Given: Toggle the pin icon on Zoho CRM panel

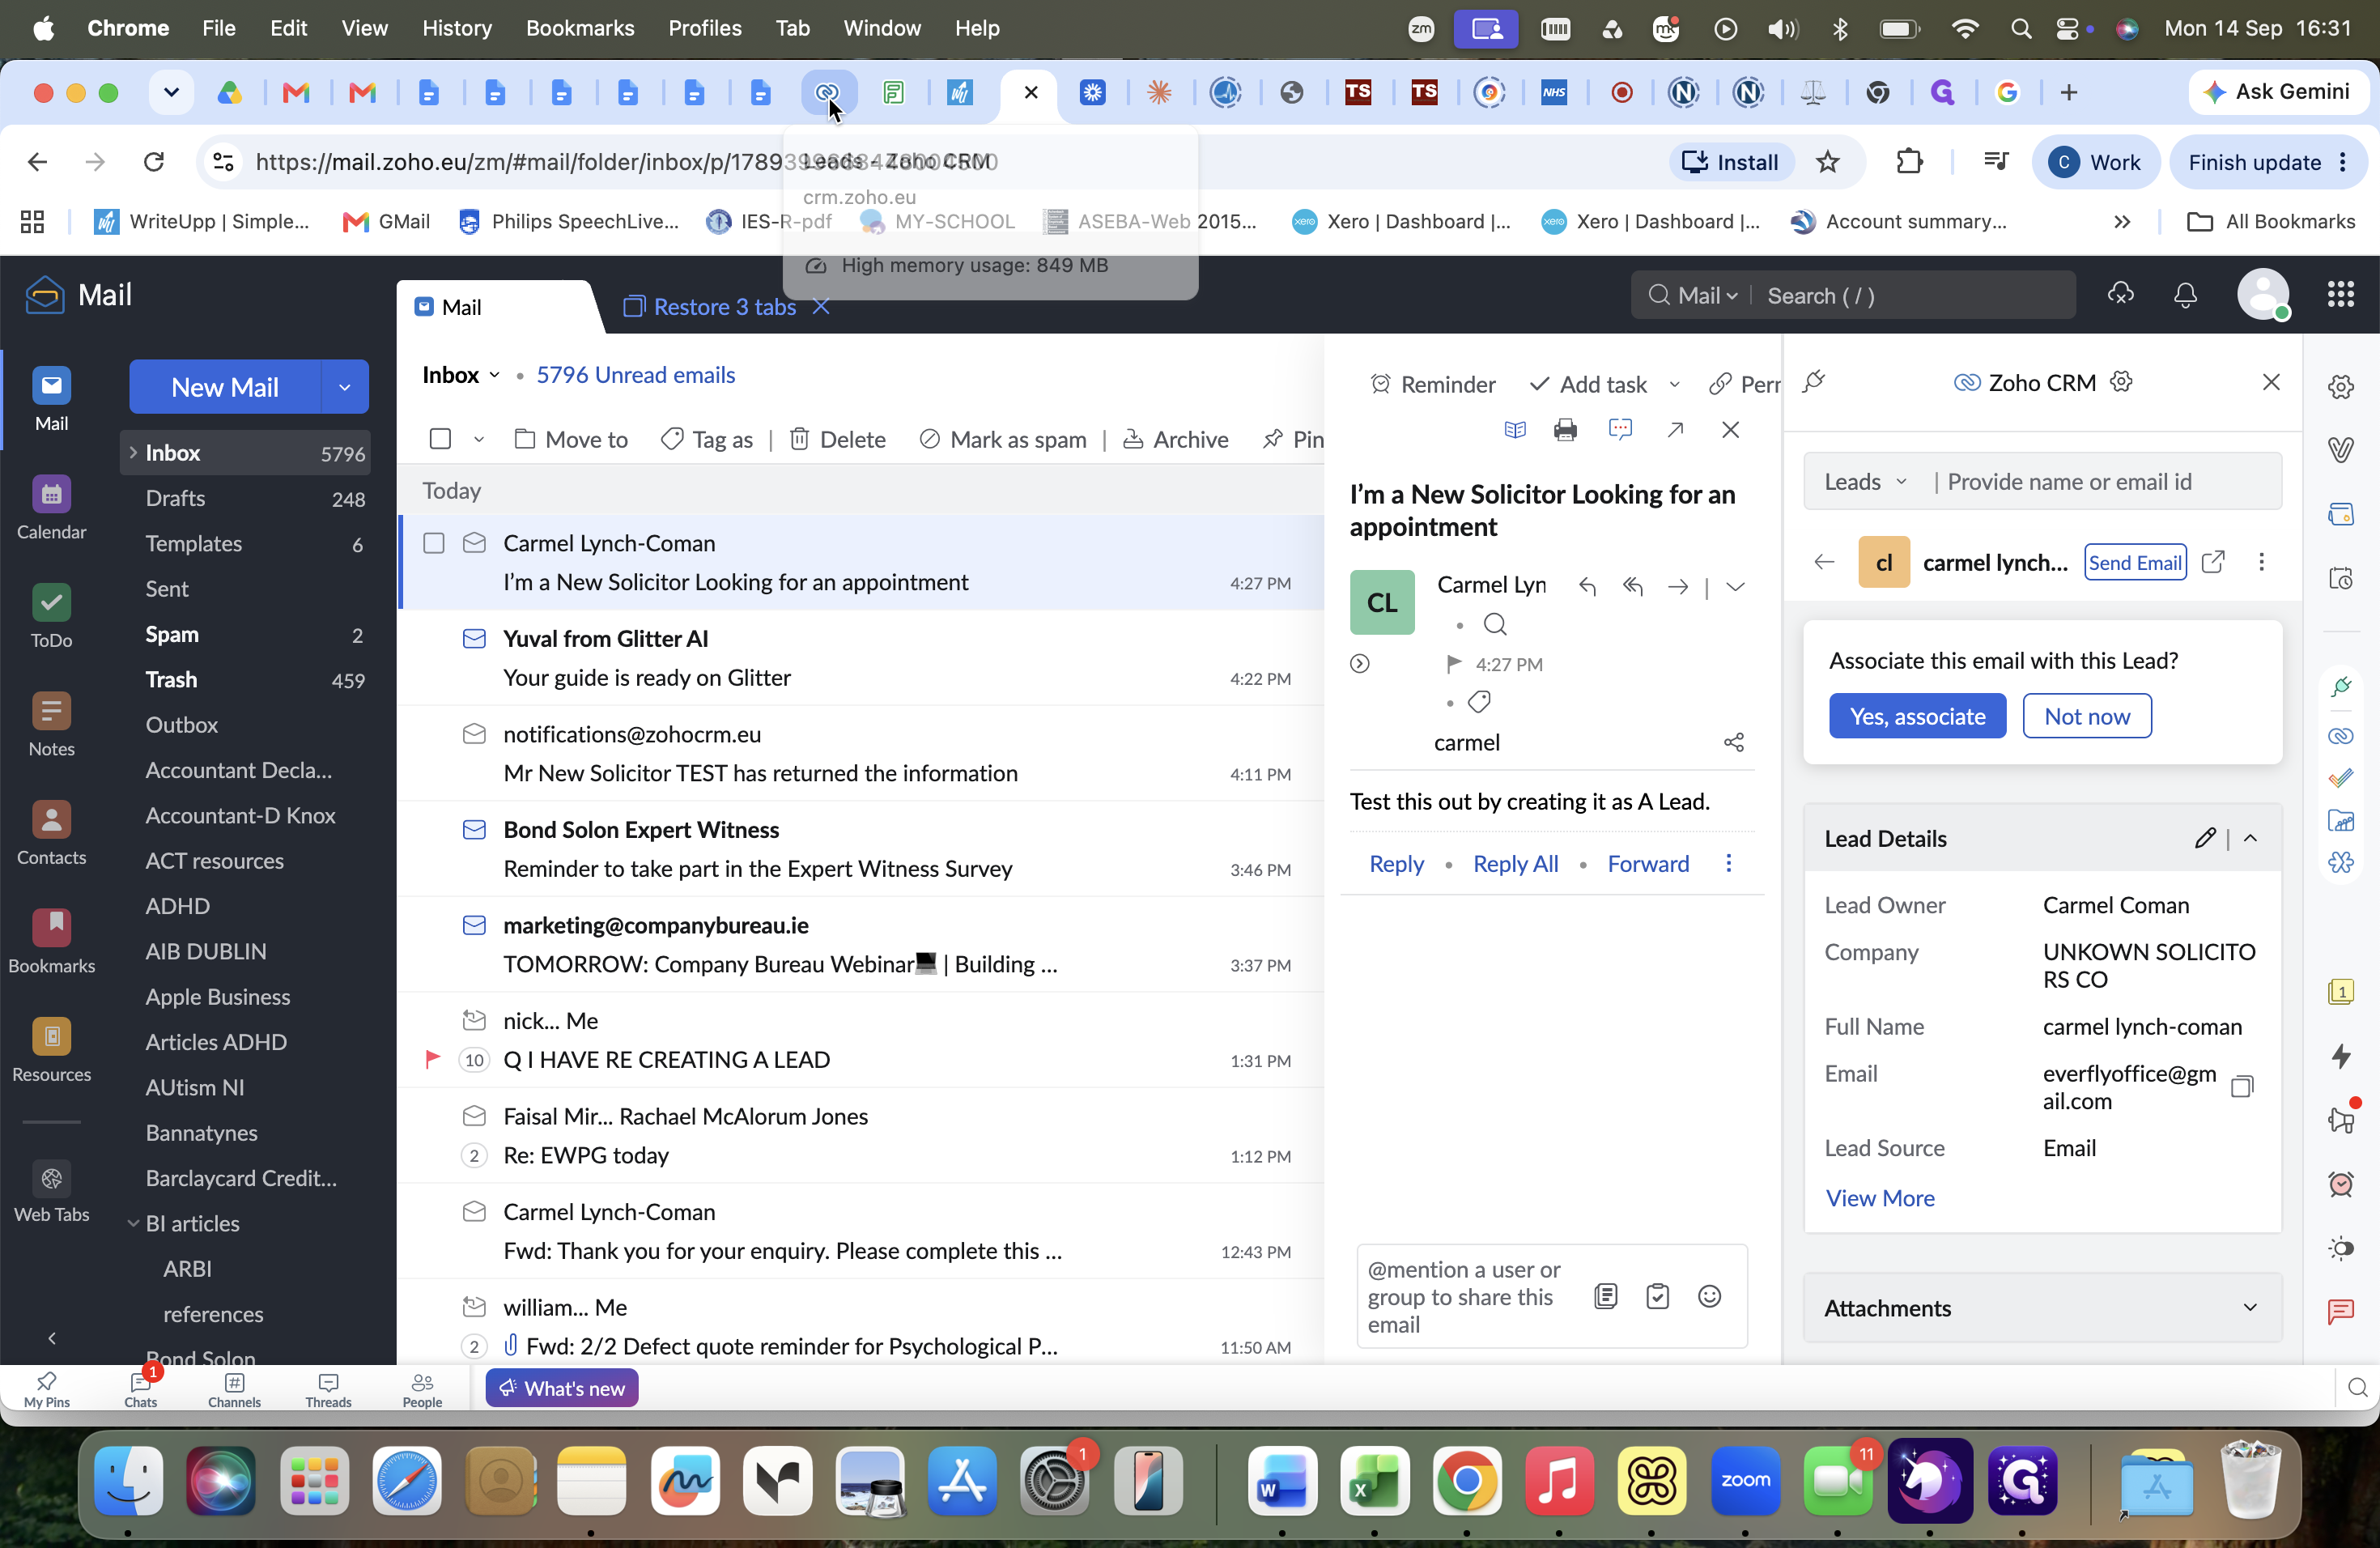Looking at the screenshot, I should (1814, 382).
